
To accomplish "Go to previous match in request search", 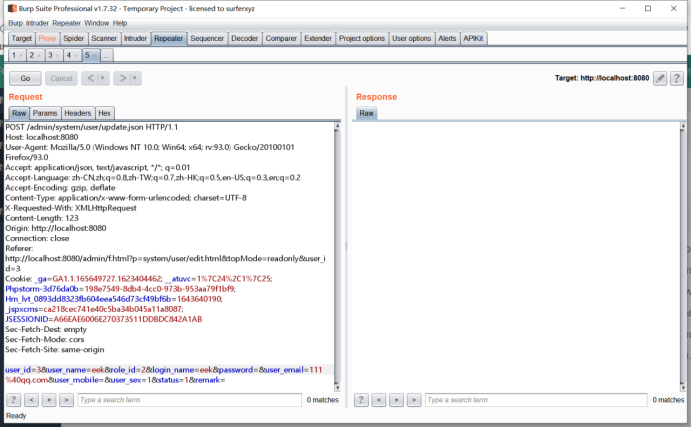I will click(31, 400).
